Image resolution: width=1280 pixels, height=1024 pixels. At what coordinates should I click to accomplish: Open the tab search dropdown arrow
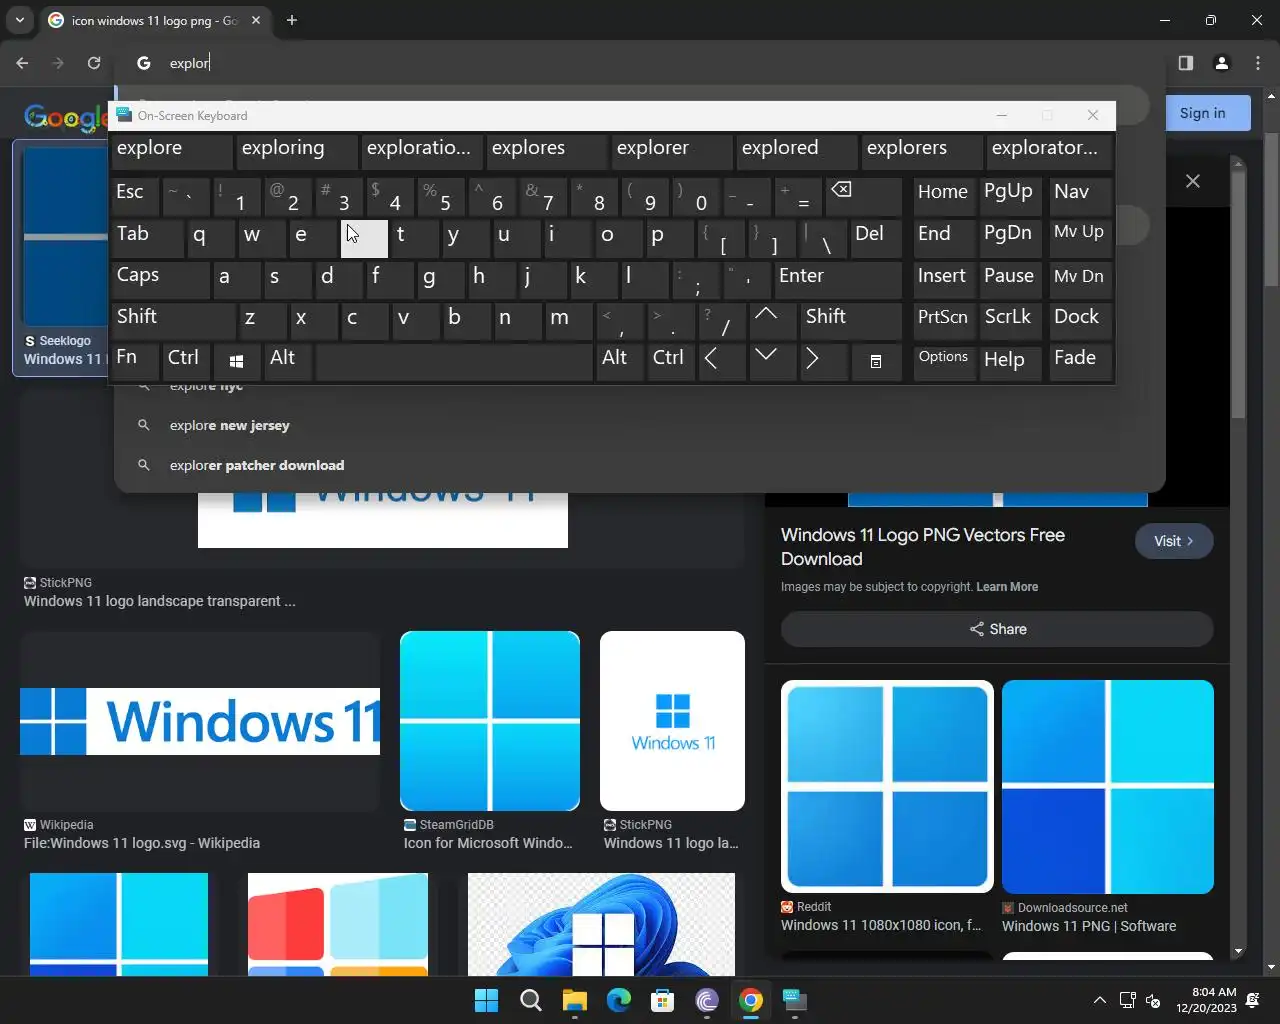pos(19,20)
